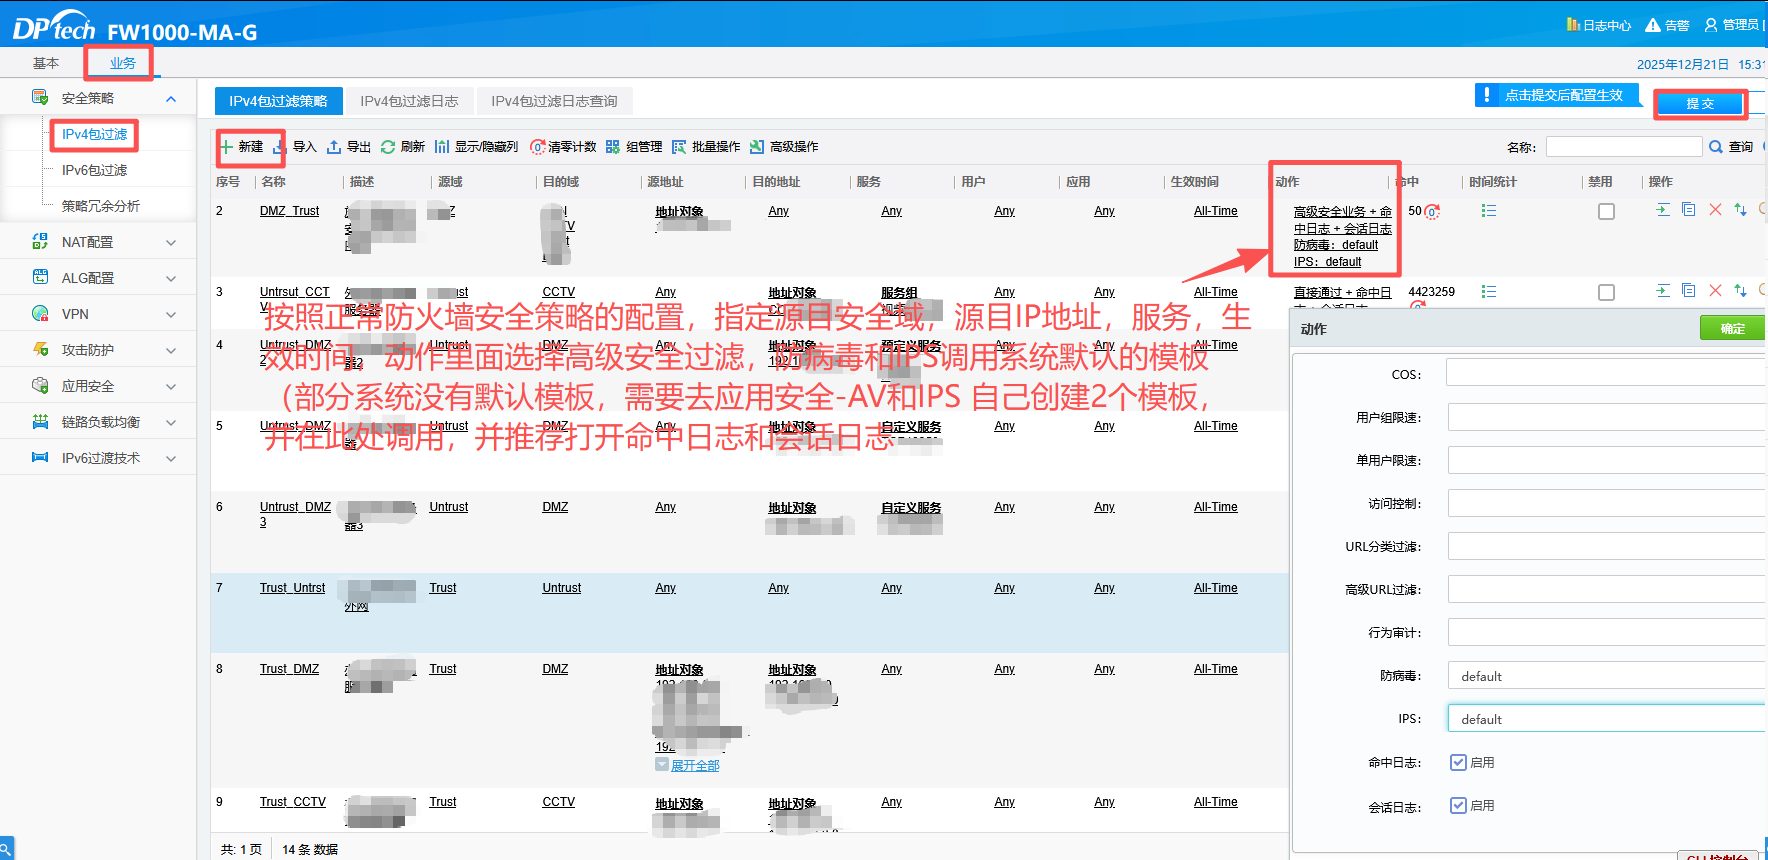This screenshot has width=1768, height=860.
Task: Open time statistics list for policy 3
Action: pos(1489,292)
